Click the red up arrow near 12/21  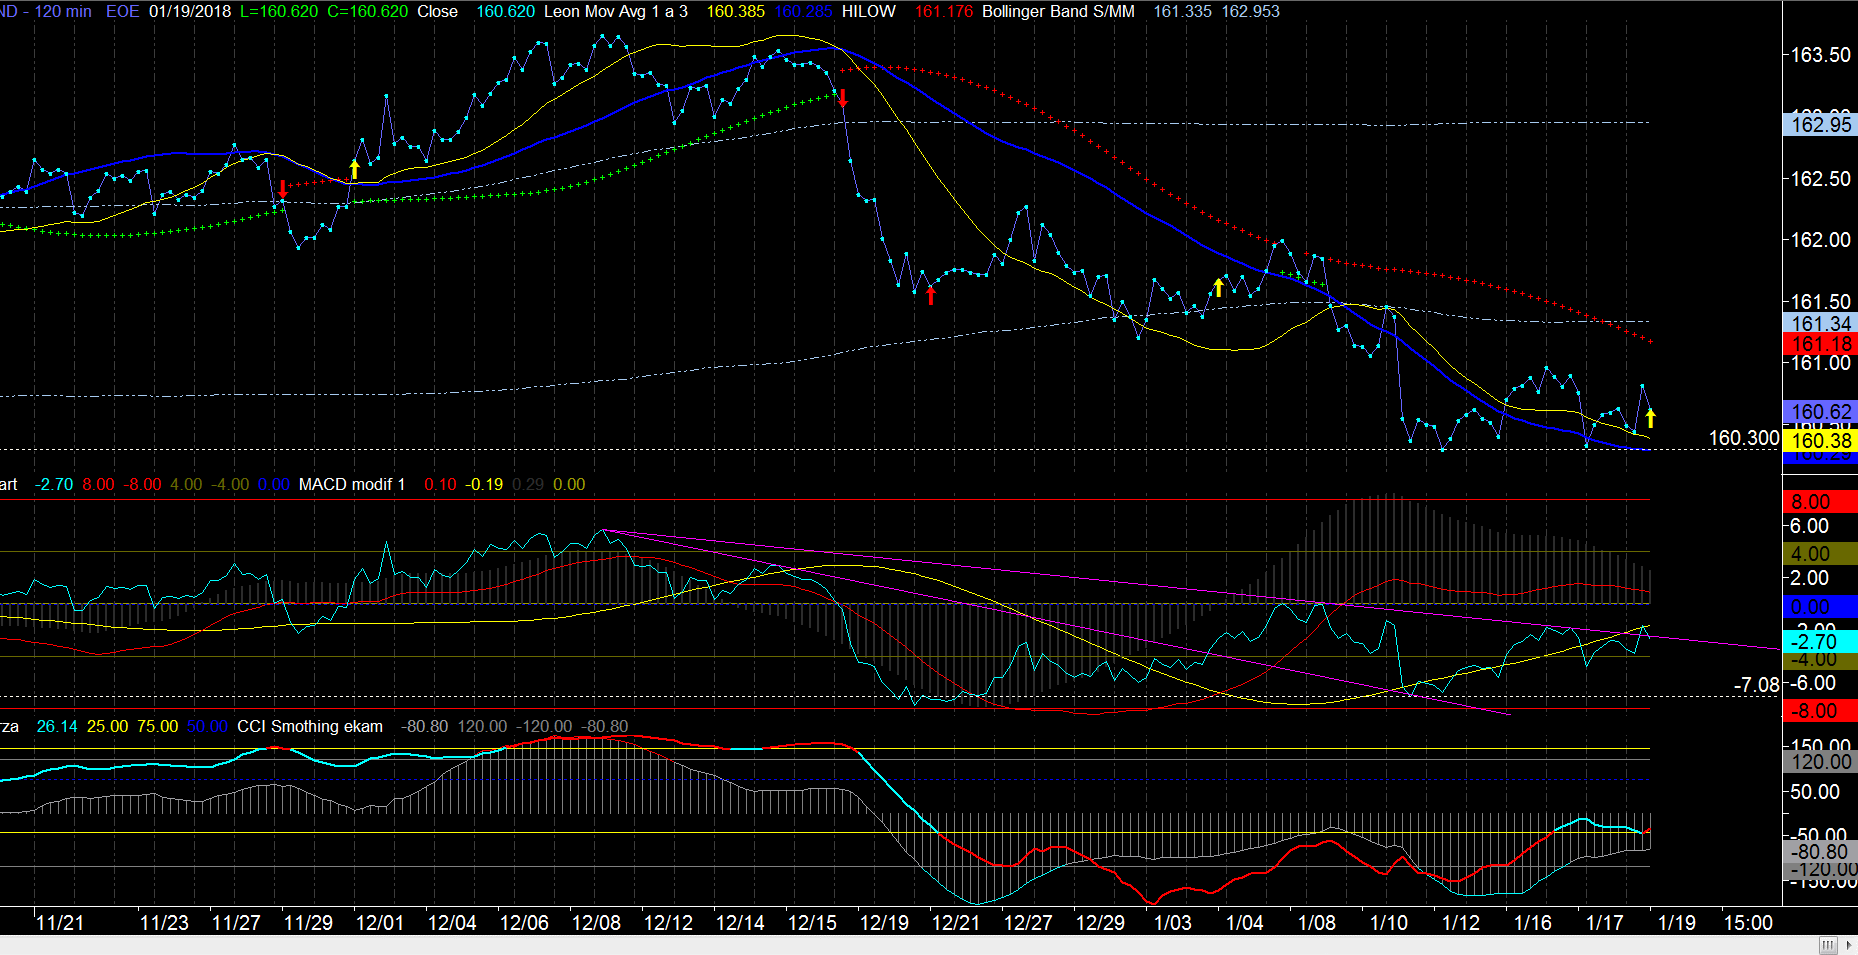tap(931, 295)
